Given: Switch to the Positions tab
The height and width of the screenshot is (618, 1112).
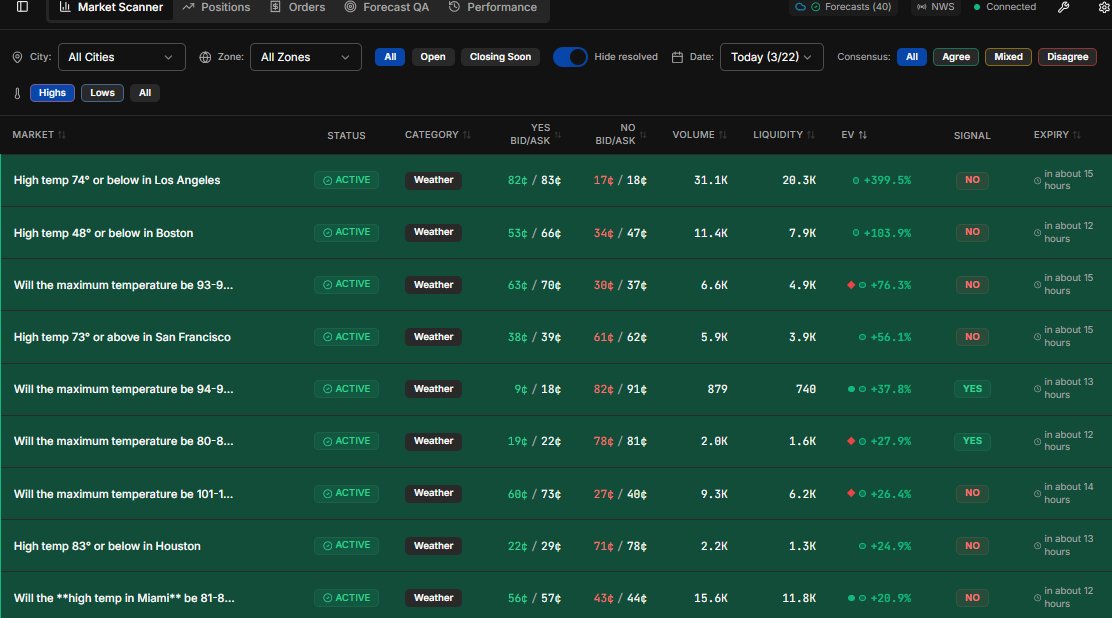Looking at the screenshot, I should (216, 7).
